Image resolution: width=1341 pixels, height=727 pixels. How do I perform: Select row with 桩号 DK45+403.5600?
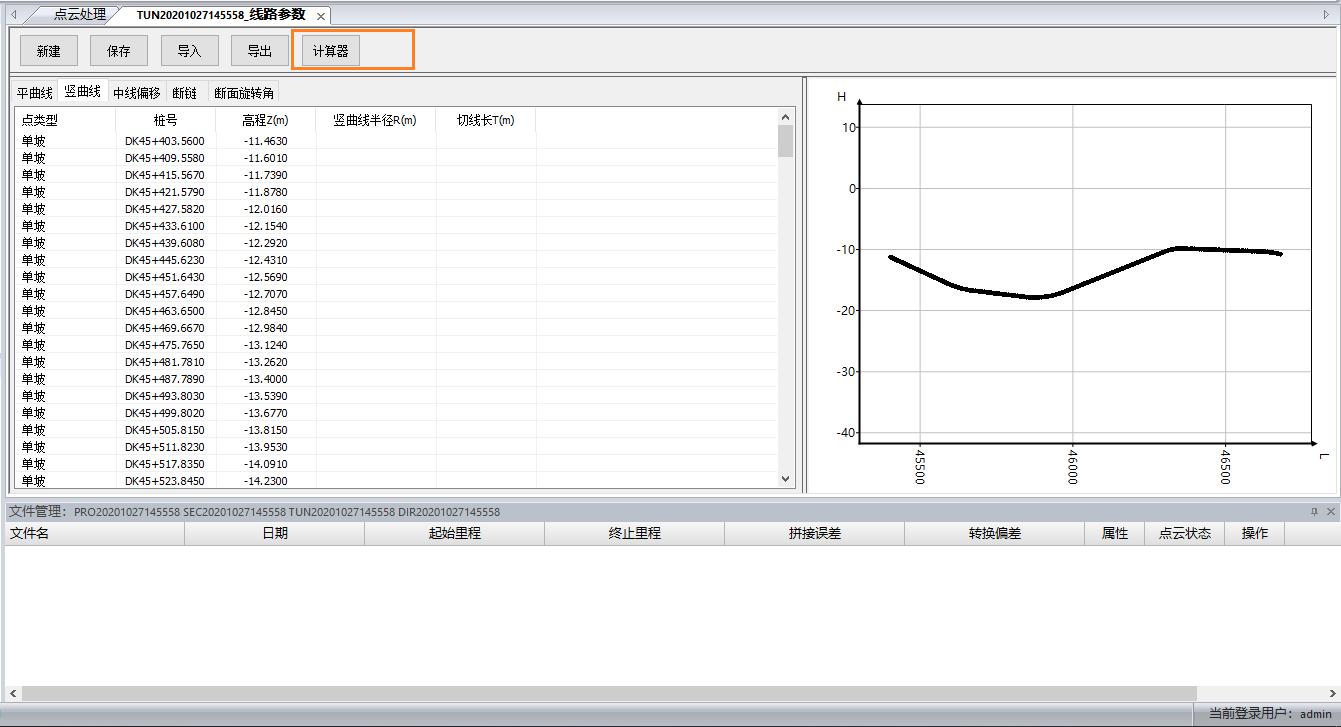164,141
